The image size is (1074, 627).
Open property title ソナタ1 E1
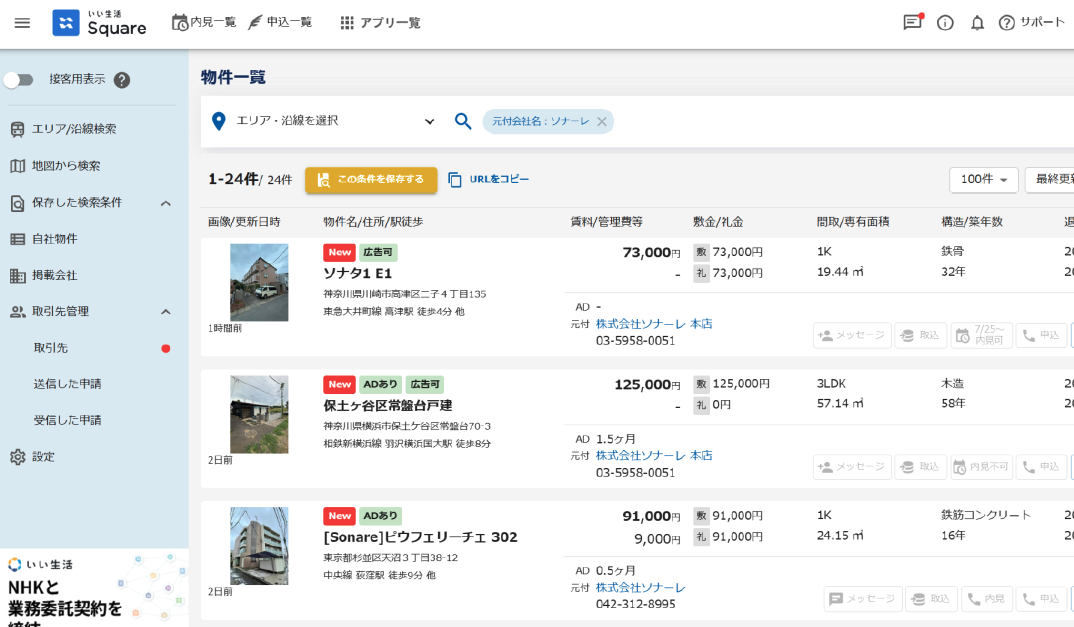358,273
